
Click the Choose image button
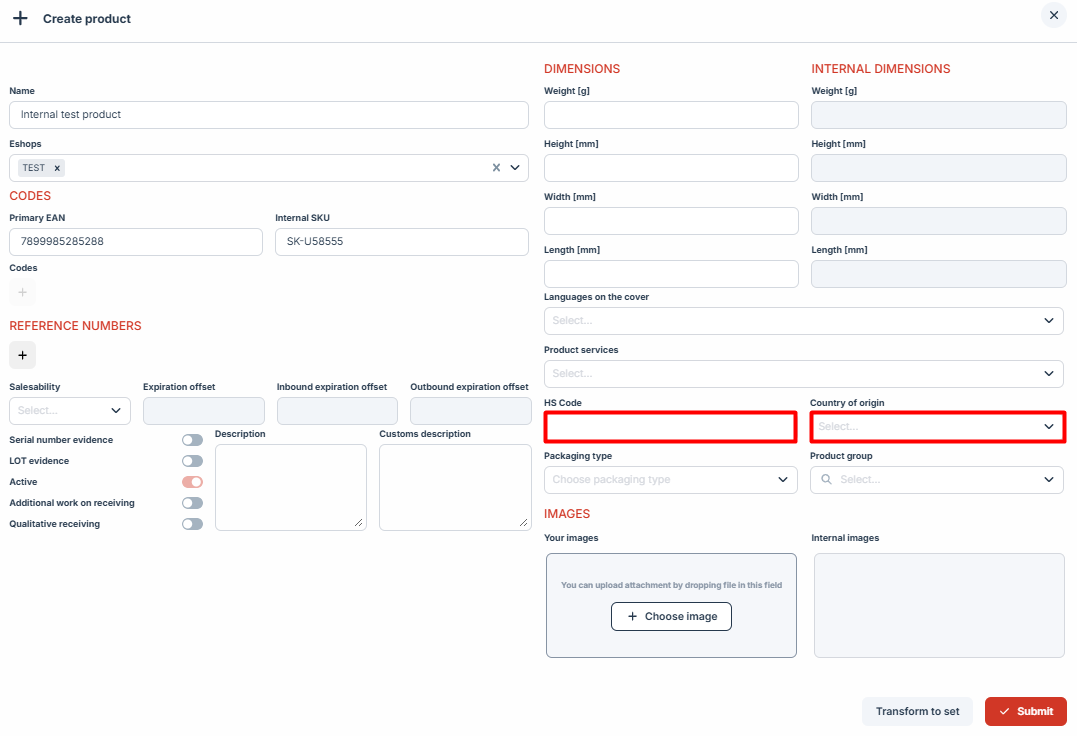pyautogui.click(x=671, y=617)
